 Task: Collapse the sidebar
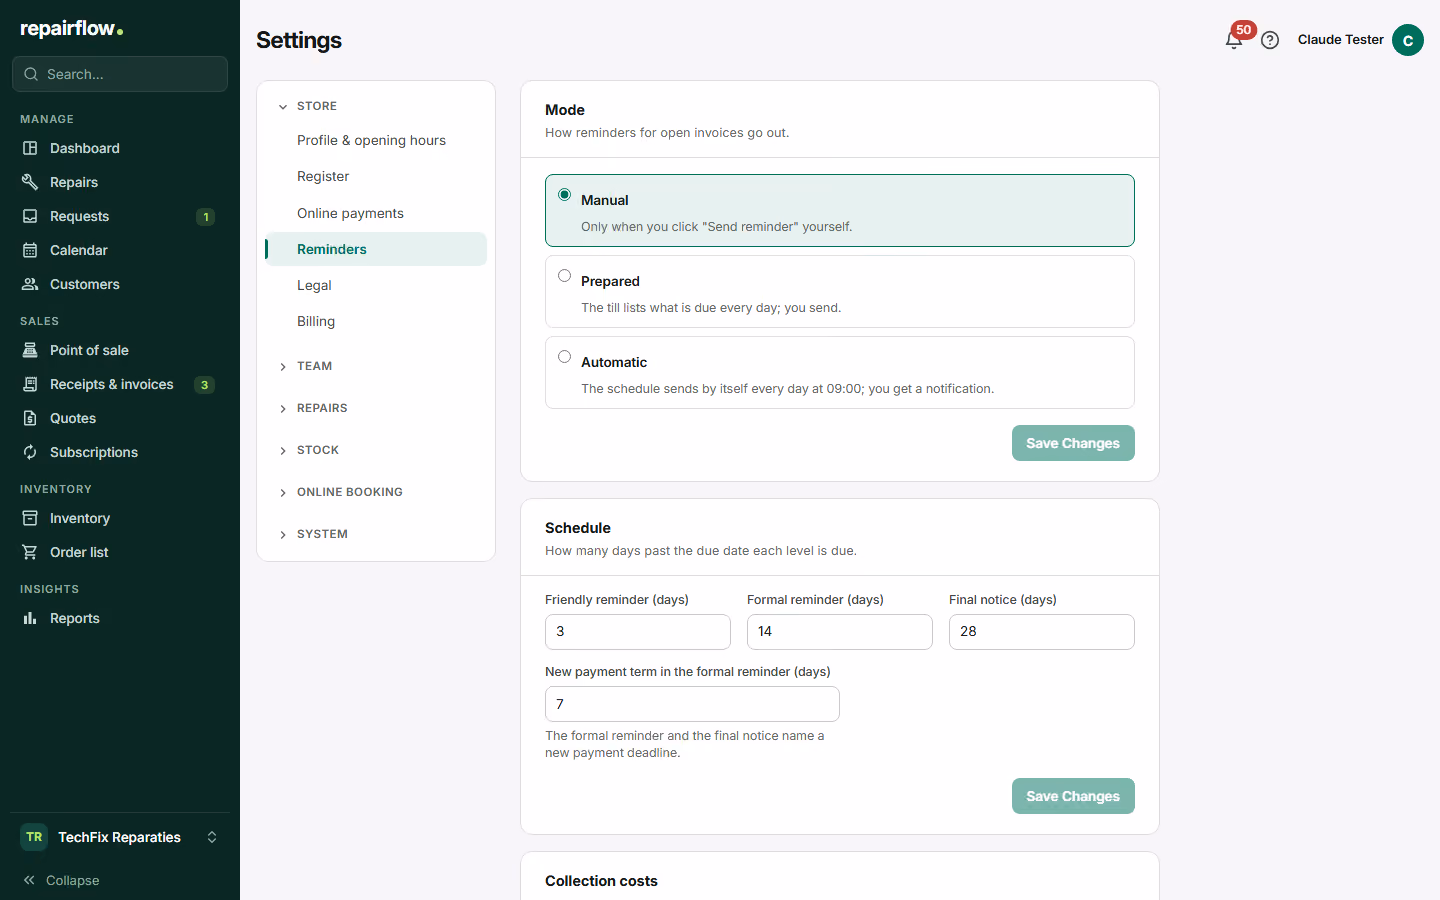click(x=61, y=880)
